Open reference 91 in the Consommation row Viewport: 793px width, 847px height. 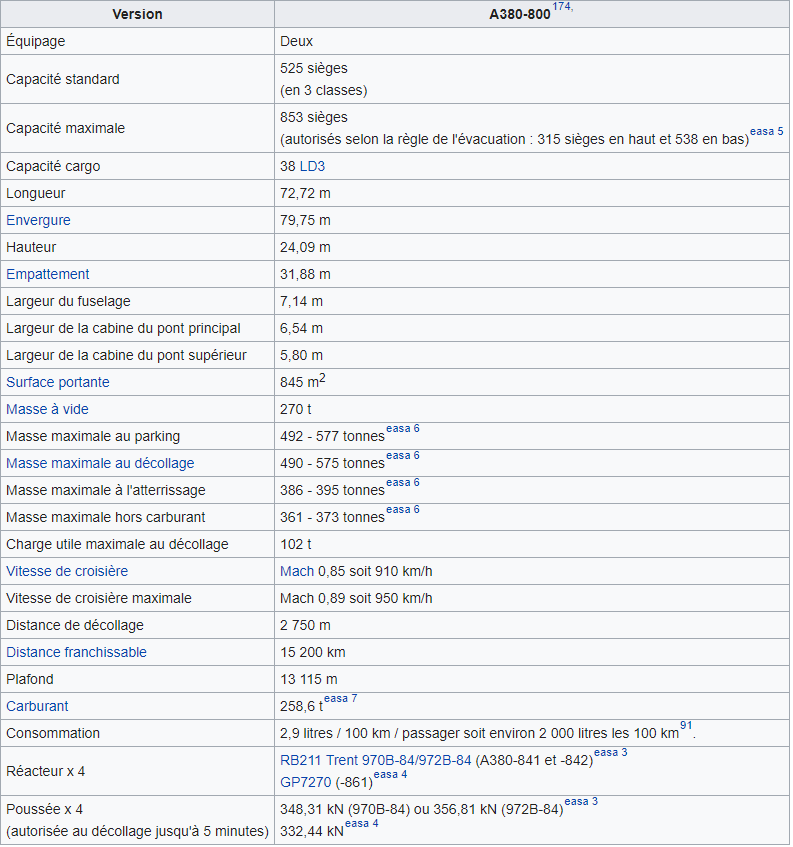[686, 725]
